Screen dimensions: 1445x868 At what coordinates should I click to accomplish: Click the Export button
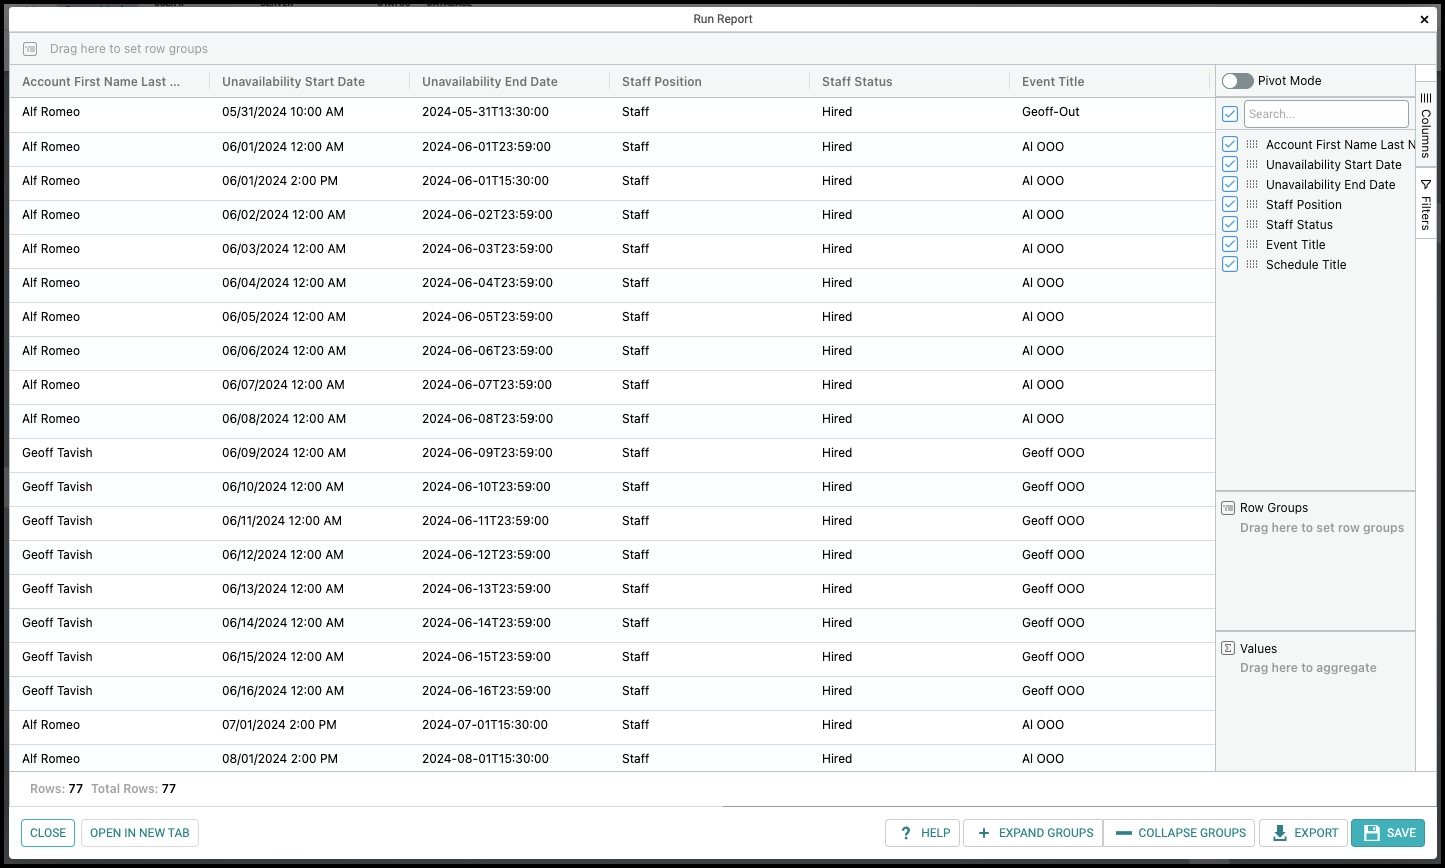tap(1304, 833)
